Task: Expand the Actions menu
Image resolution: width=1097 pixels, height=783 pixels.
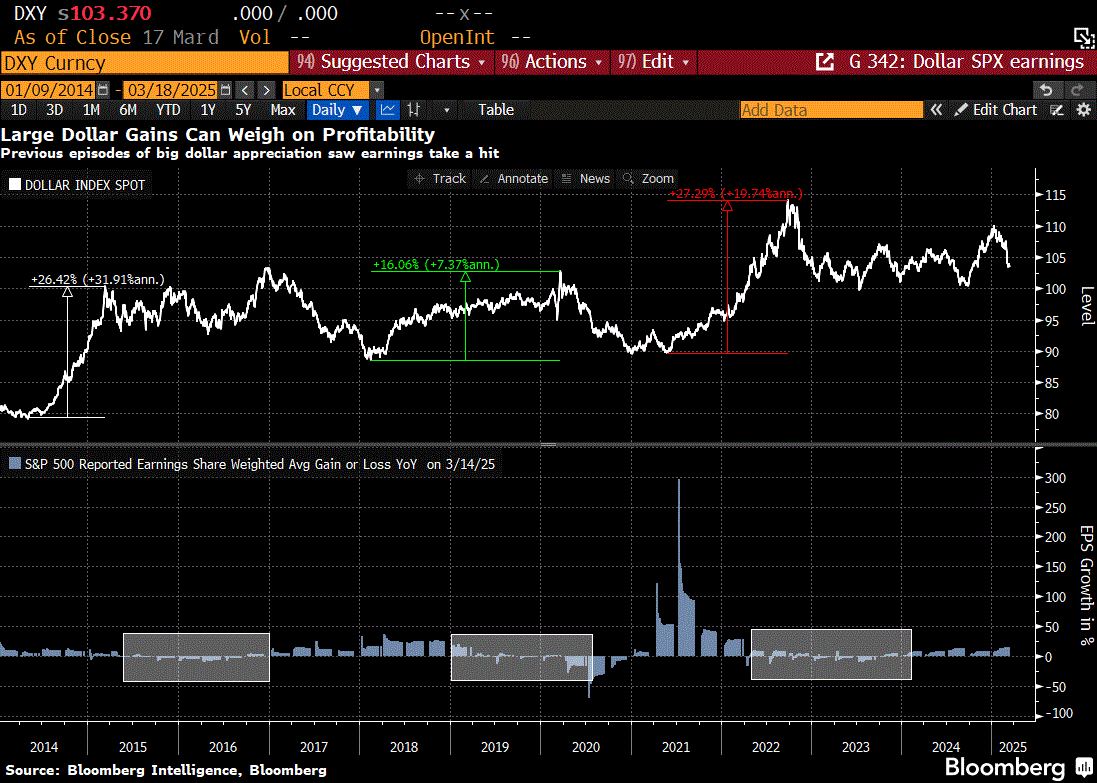Action: [553, 62]
